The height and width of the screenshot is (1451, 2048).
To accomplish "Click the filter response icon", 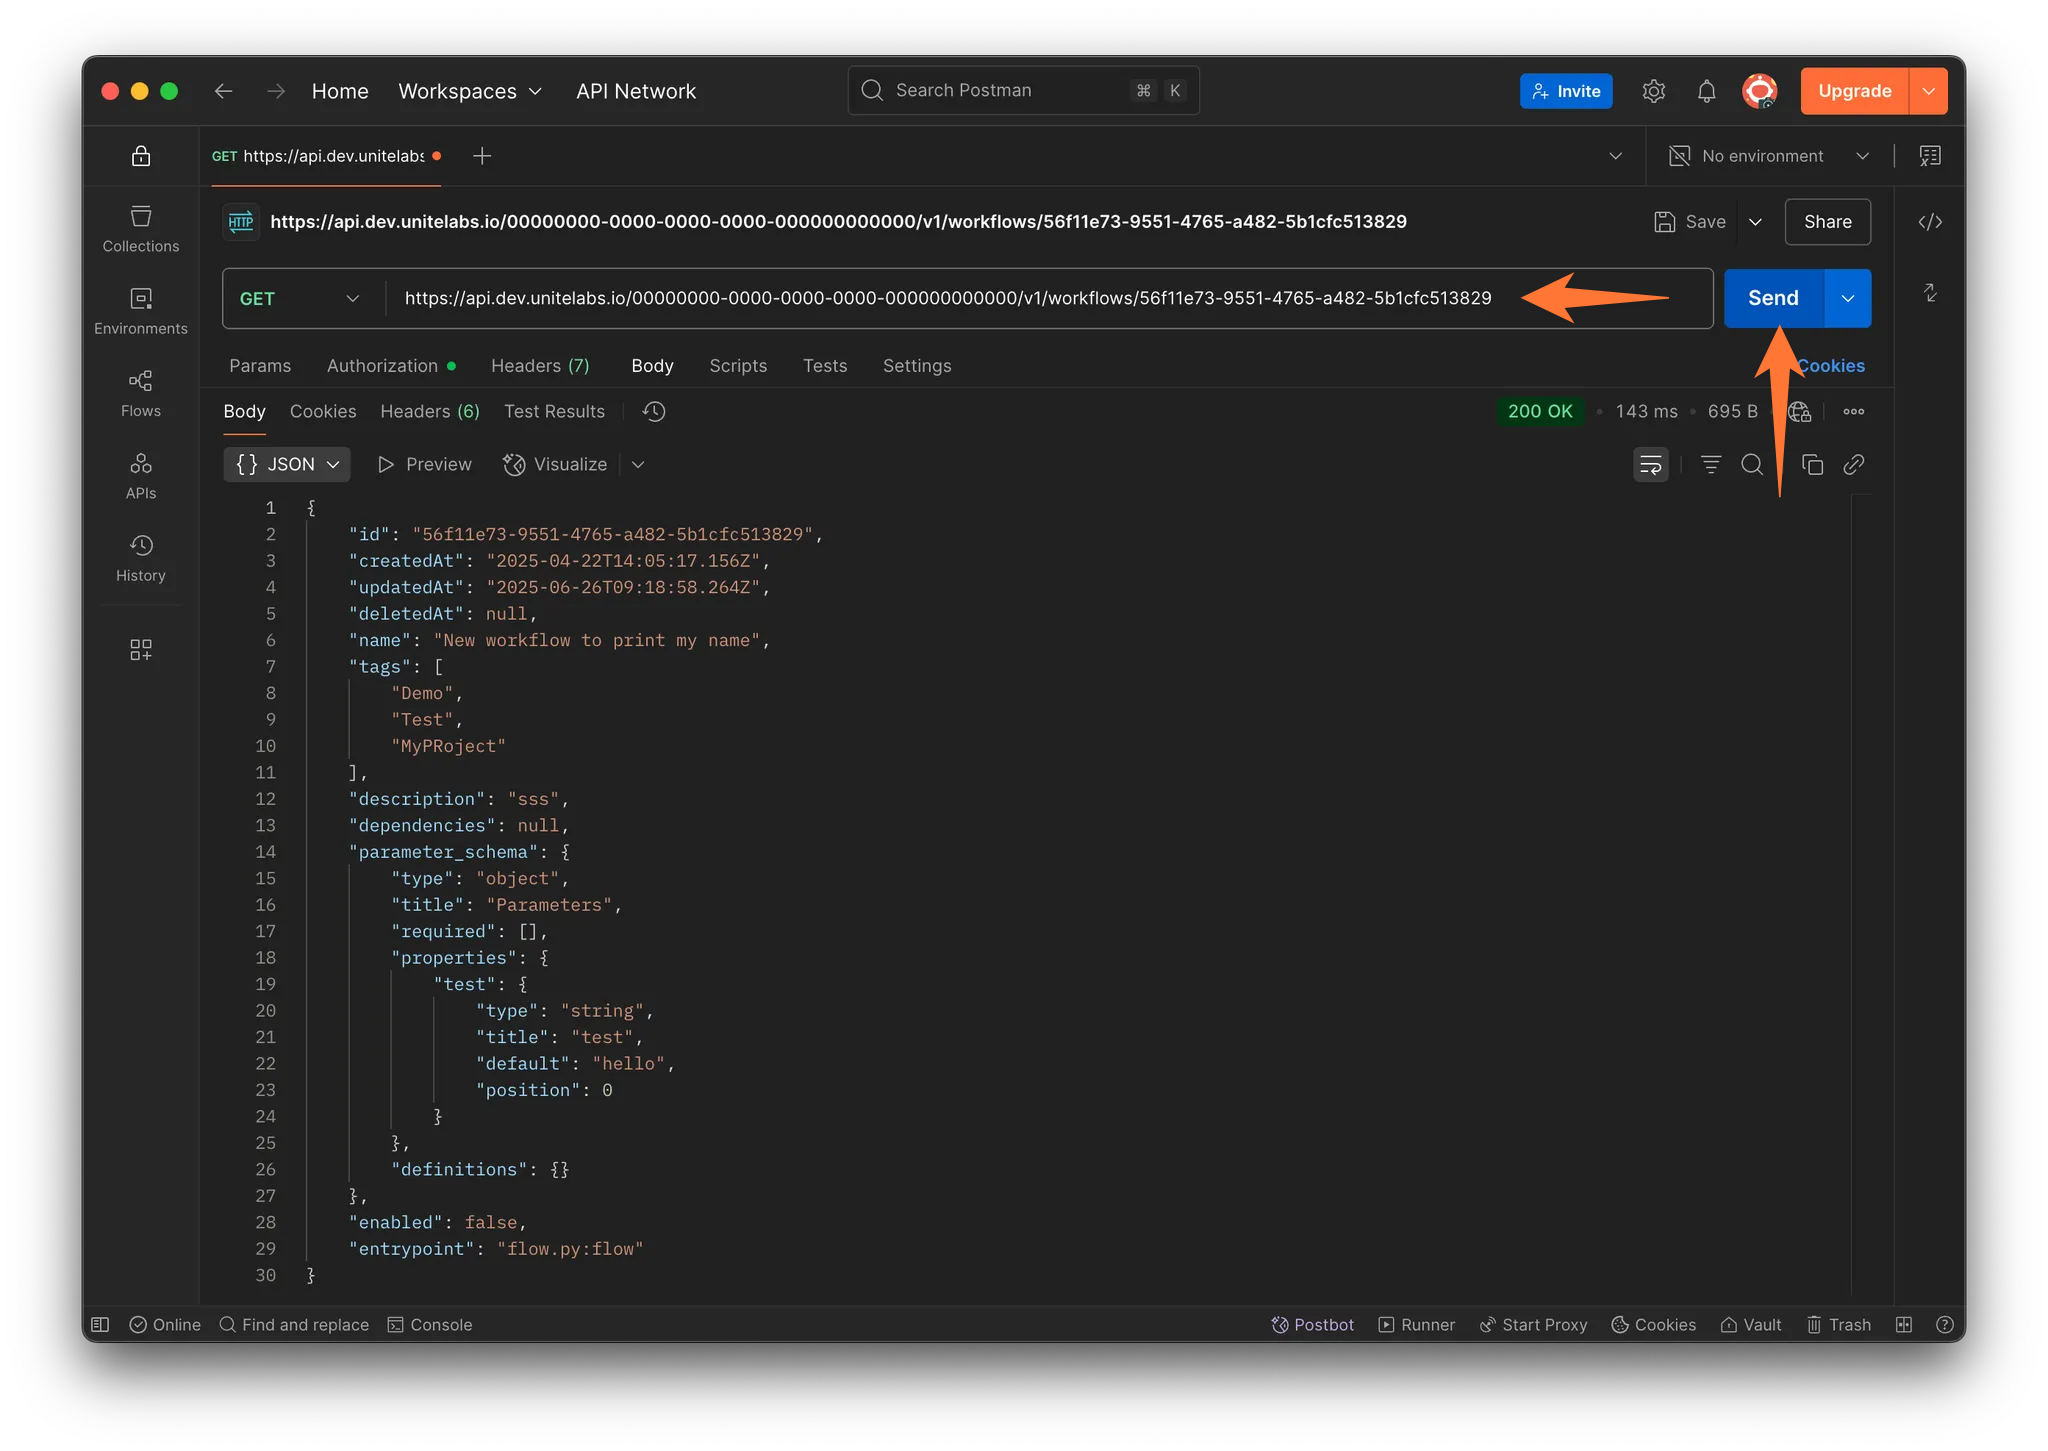I will point(1711,464).
